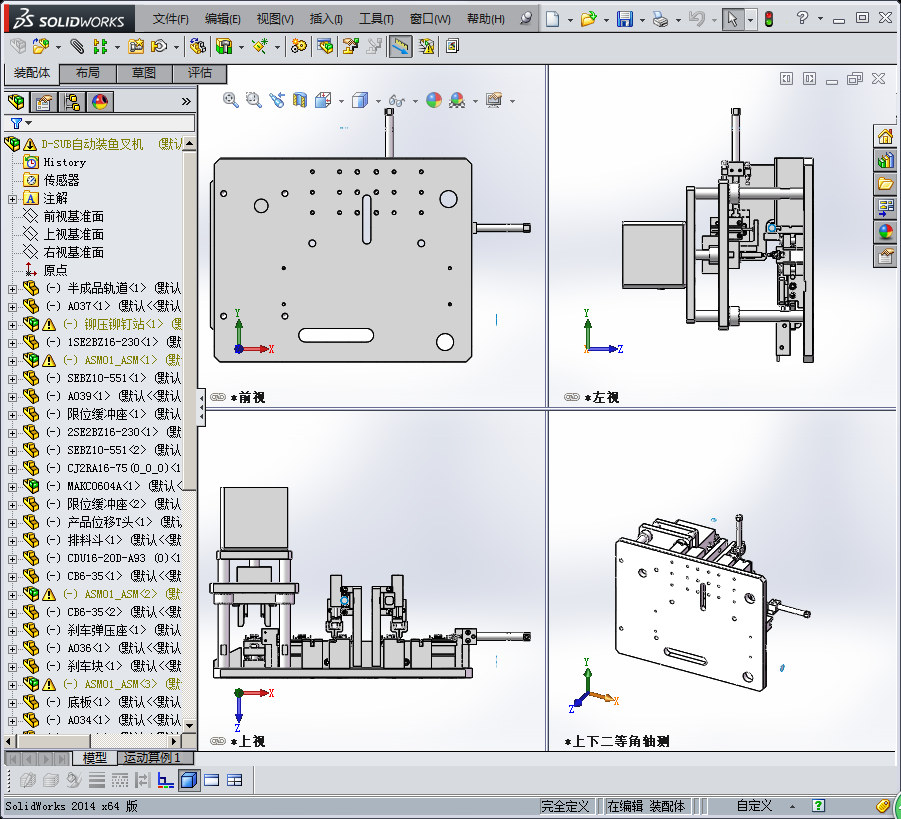Screen dimensions: 901x819
Task: Expand the 注解 tree node
Action: tap(12, 199)
